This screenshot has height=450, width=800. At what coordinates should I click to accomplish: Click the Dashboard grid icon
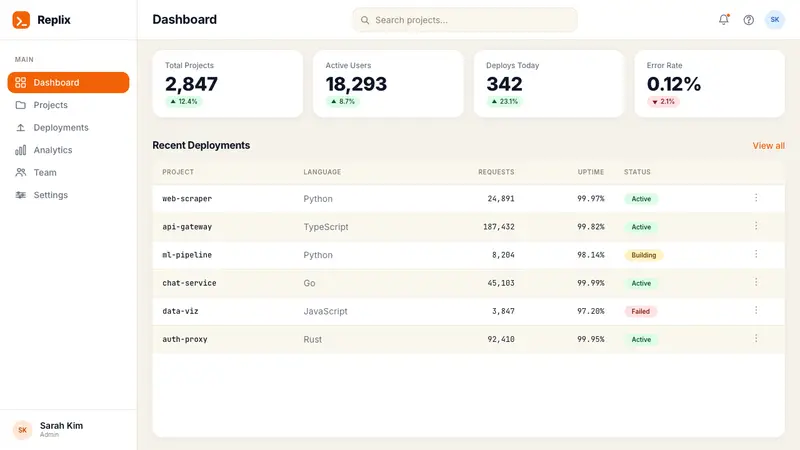[20, 83]
